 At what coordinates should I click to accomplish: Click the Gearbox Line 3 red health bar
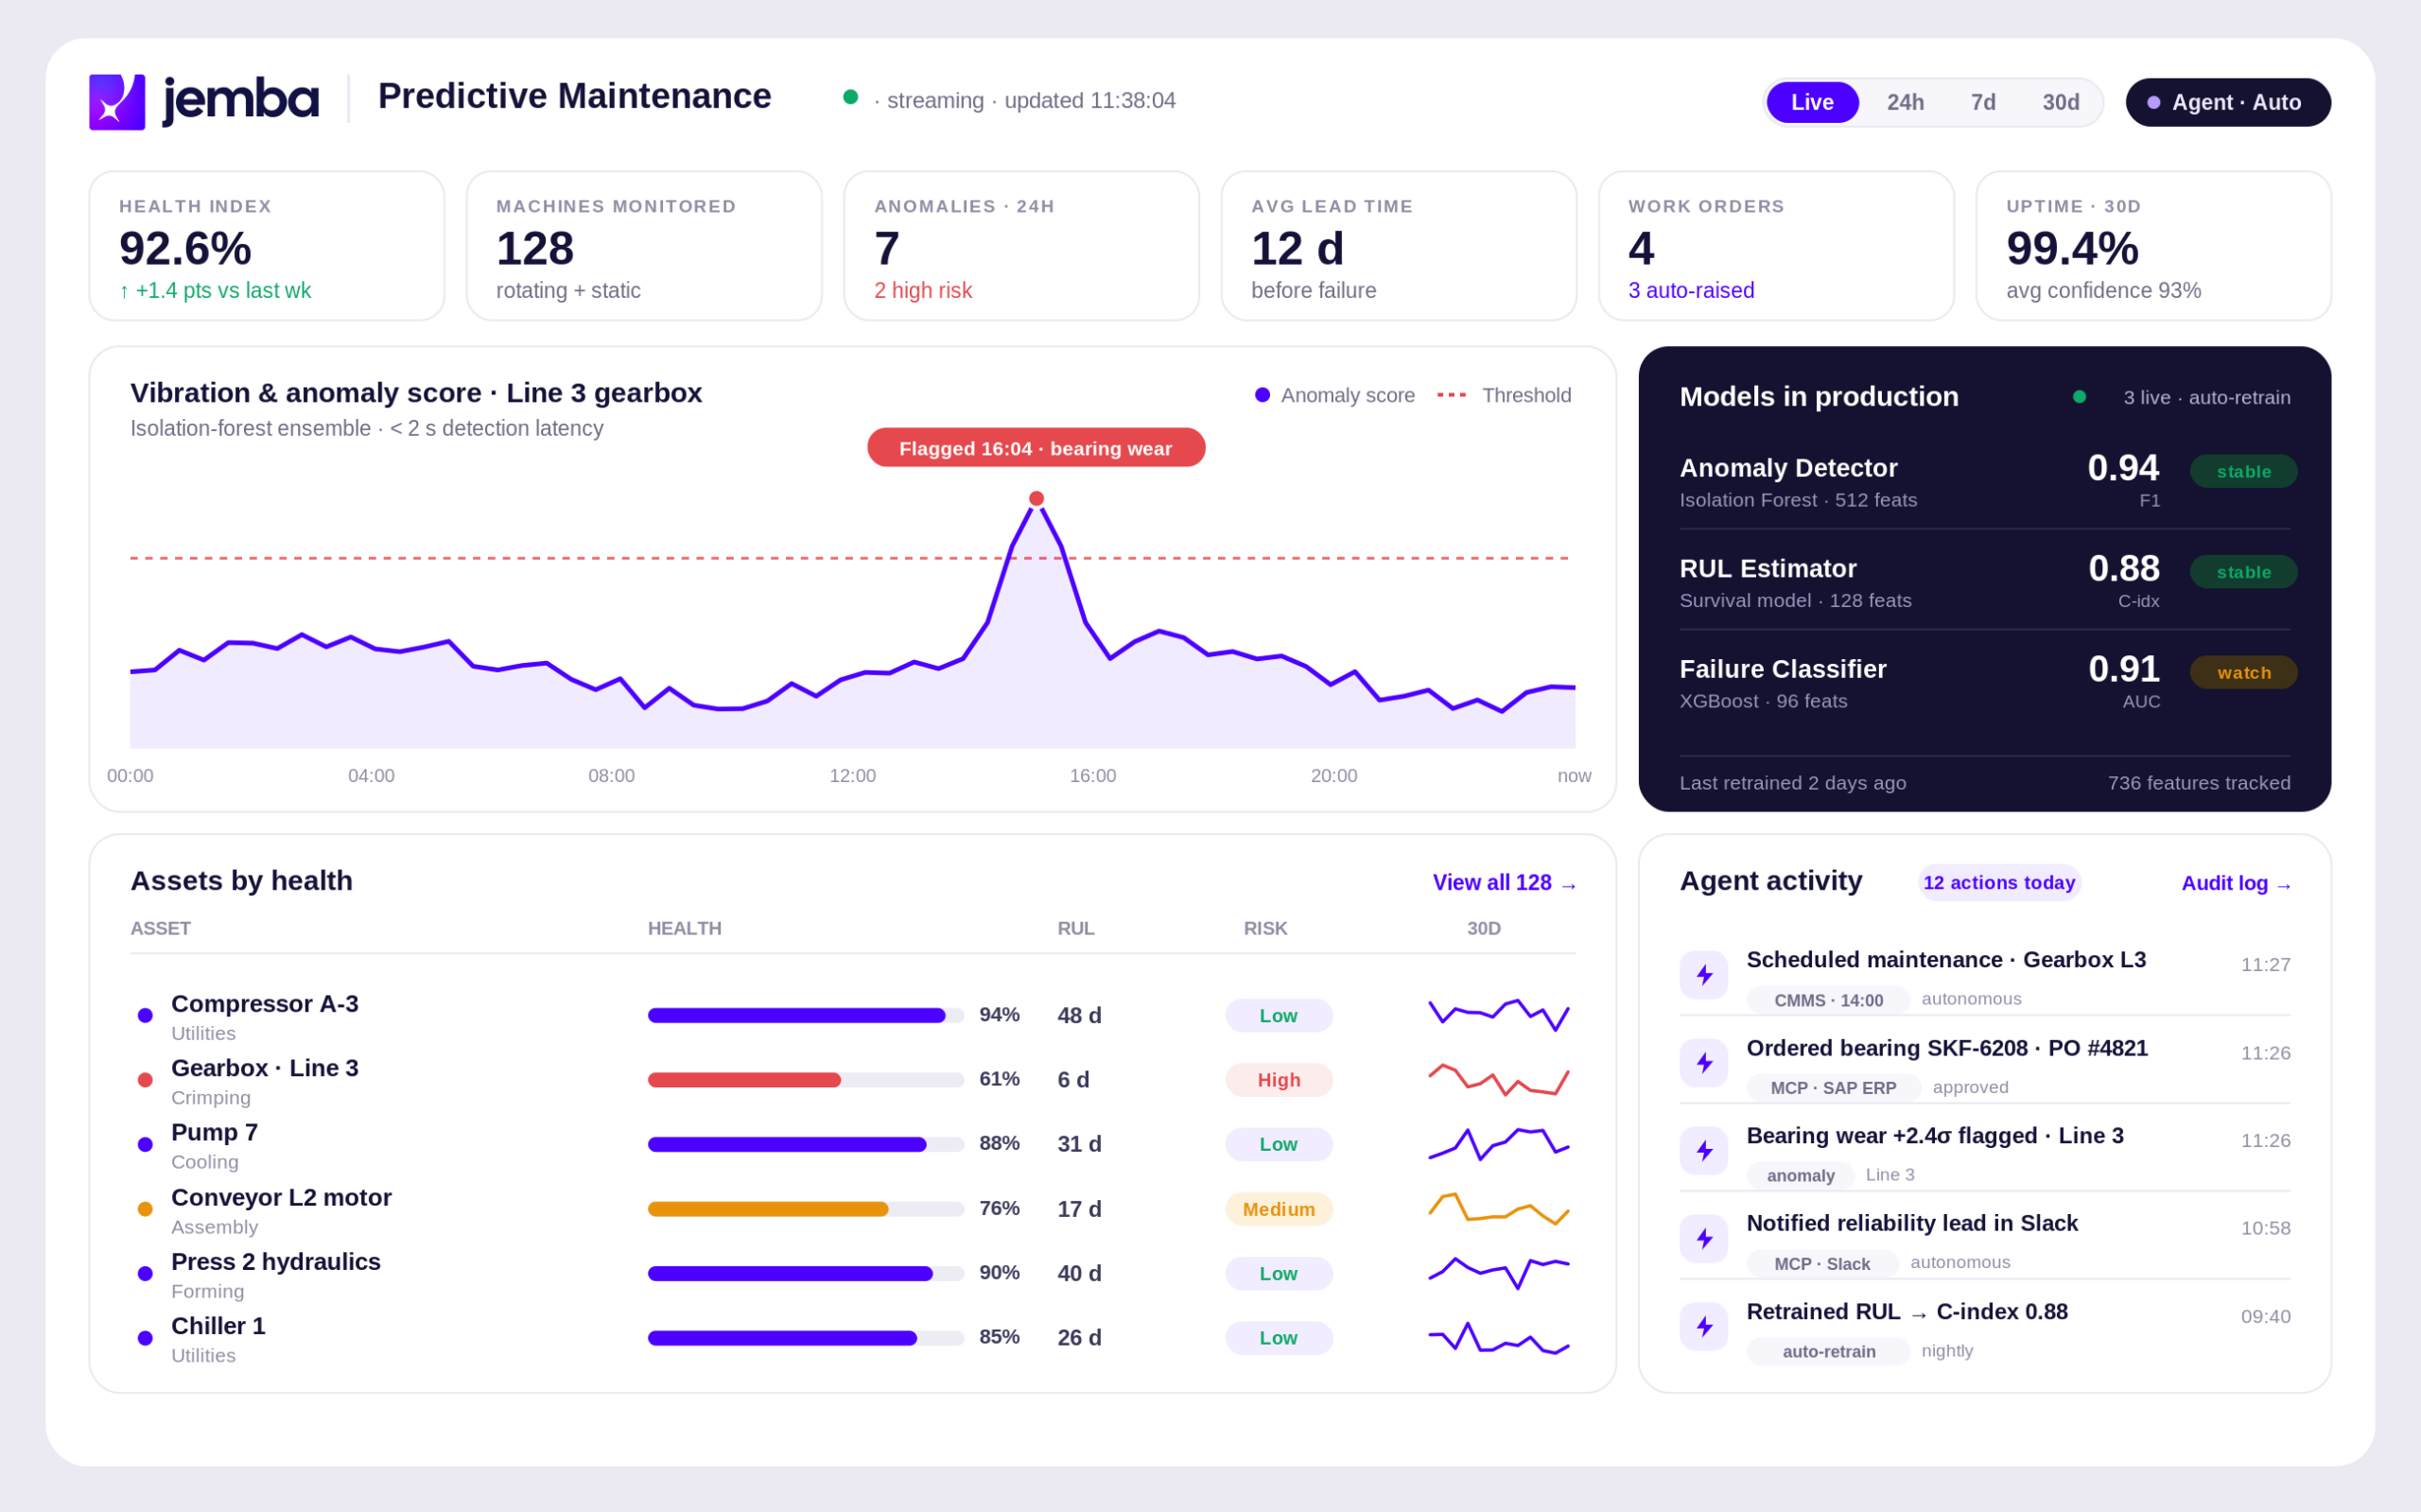(x=805, y=1080)
